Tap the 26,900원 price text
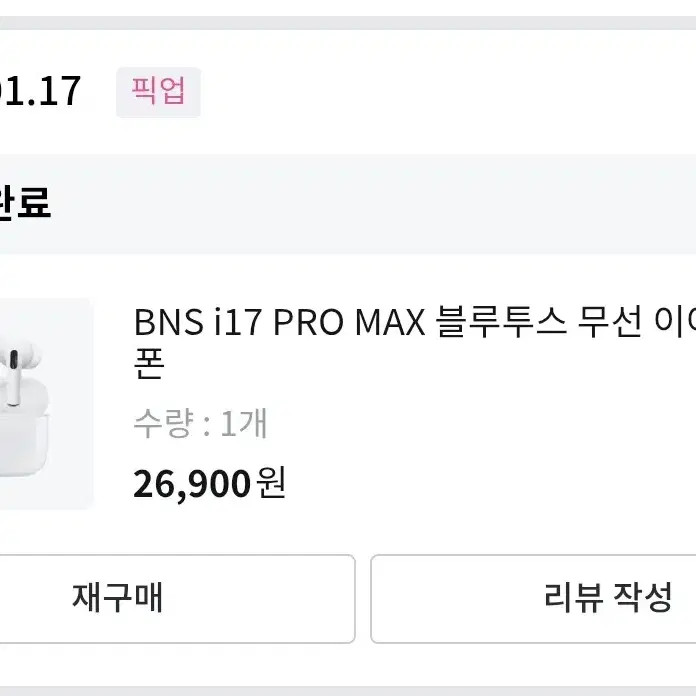This screenshot has width=696, height=696. pyautogui.click(x=209, y=484)
